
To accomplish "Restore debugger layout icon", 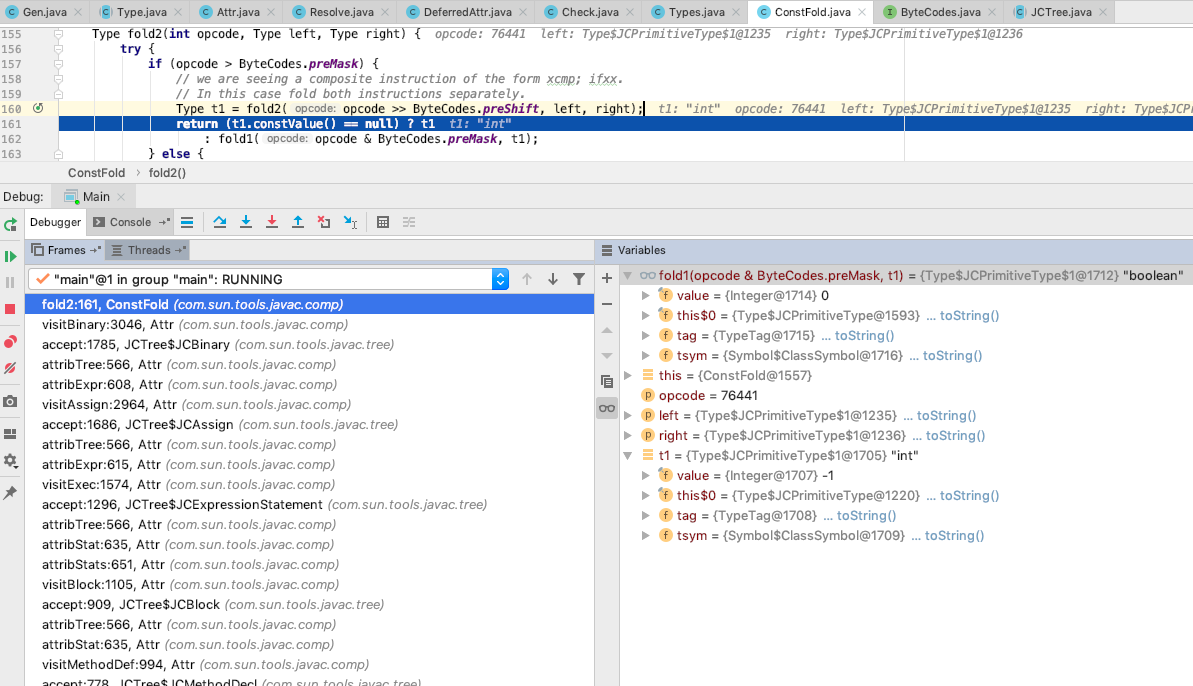I will [10, 434].
